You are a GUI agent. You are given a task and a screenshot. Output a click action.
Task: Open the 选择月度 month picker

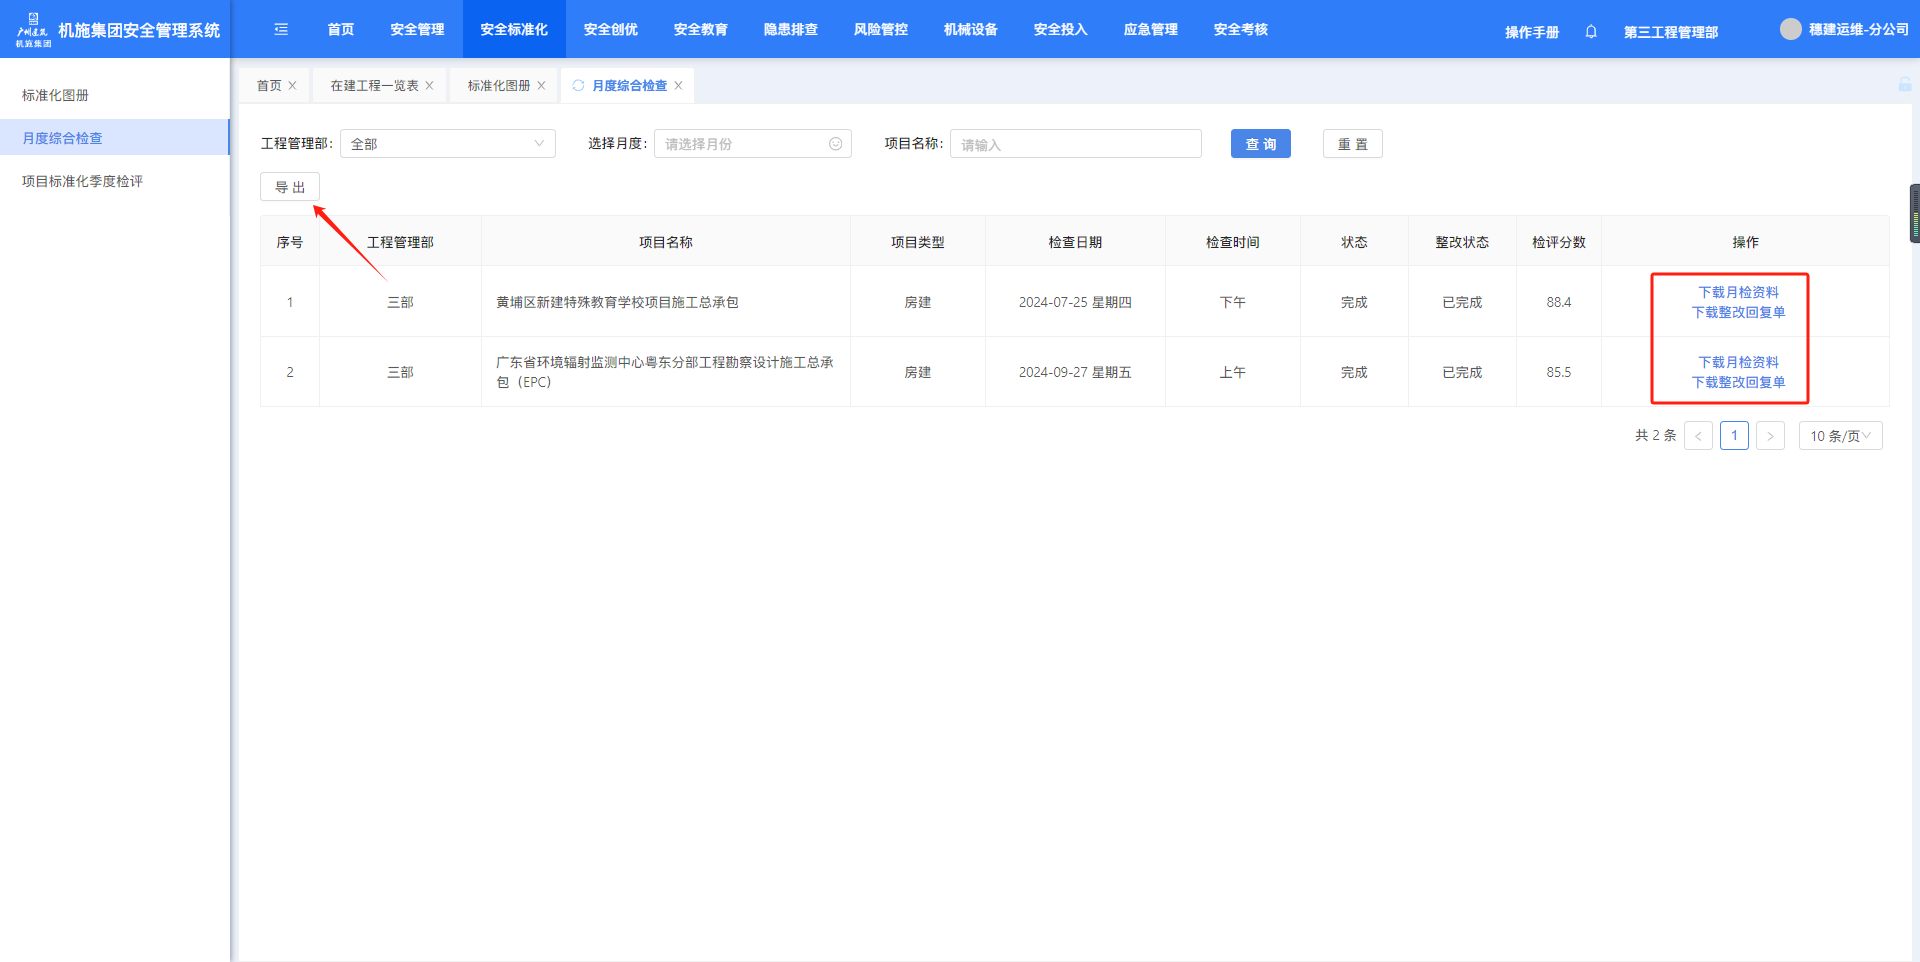pos(752,144)
